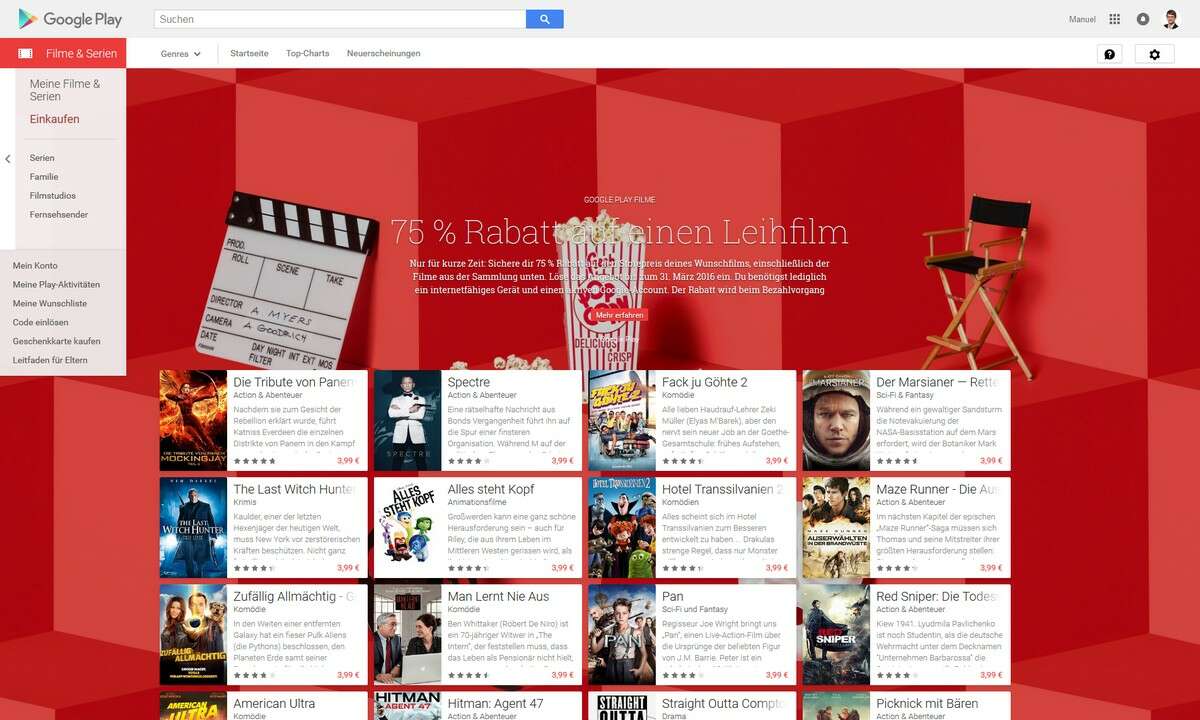The width and height of the screenshot is (1200, 720).
Task: Click the Picknick mit Bären title
Action: tap(927, 703)
